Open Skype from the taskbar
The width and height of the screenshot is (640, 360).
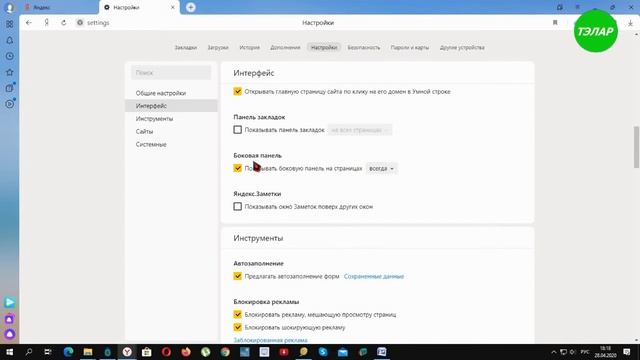click(323, 352)
